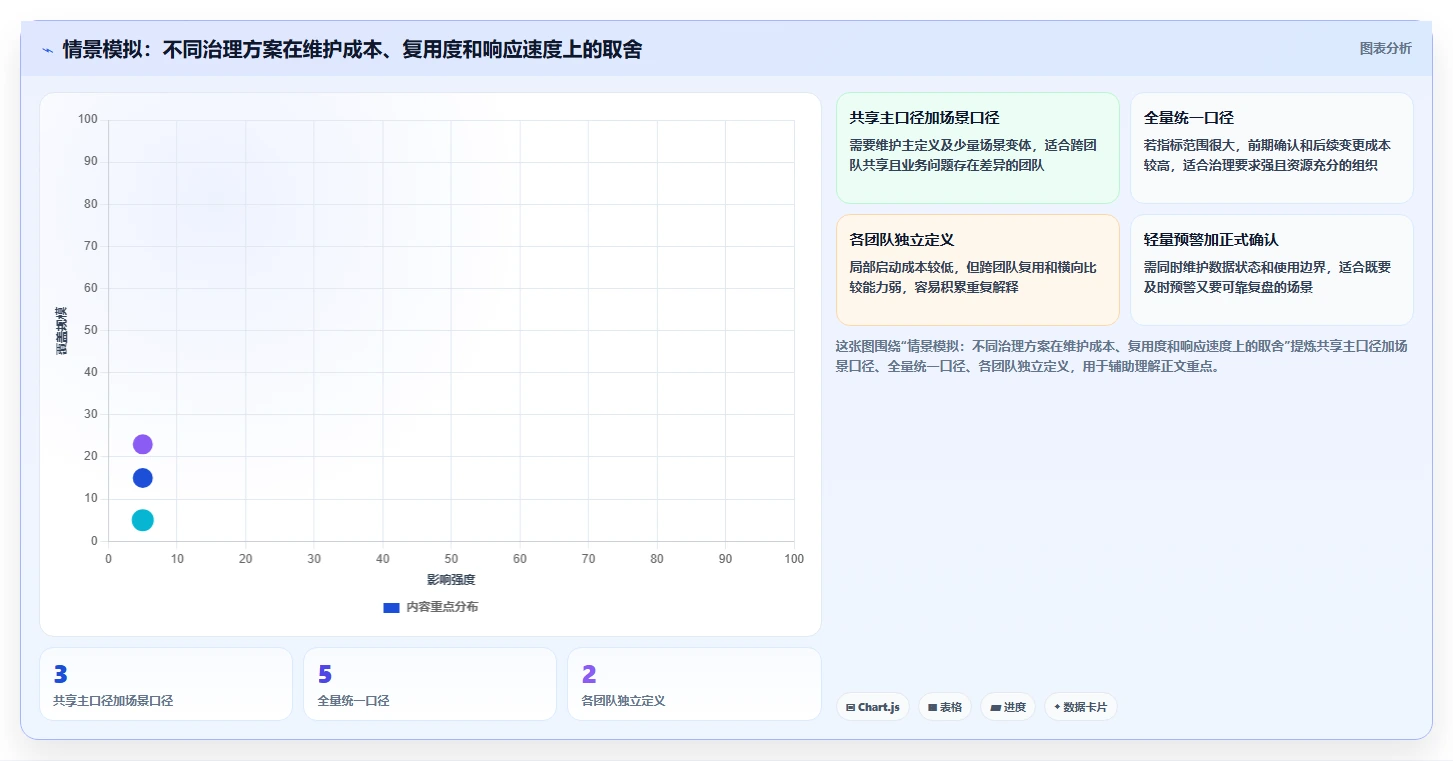Screen dimensions: 1453x761
Task: Select the 全量统一口径 description card
Action: [x=1271, y=148]
